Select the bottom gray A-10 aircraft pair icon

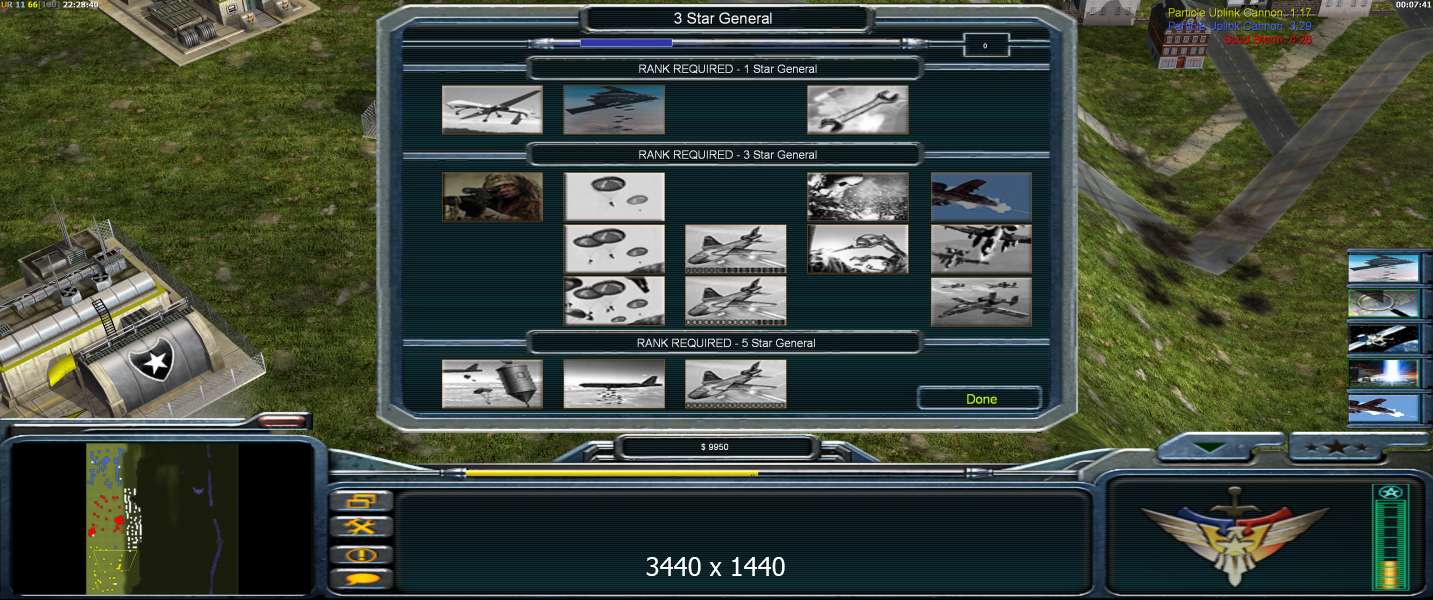point(981,301)
